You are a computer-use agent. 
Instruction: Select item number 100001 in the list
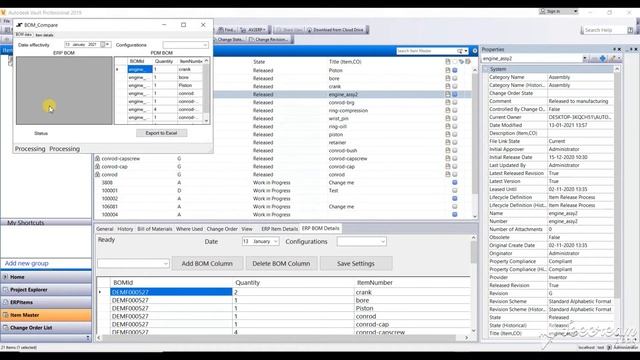(x=109, y=191)
